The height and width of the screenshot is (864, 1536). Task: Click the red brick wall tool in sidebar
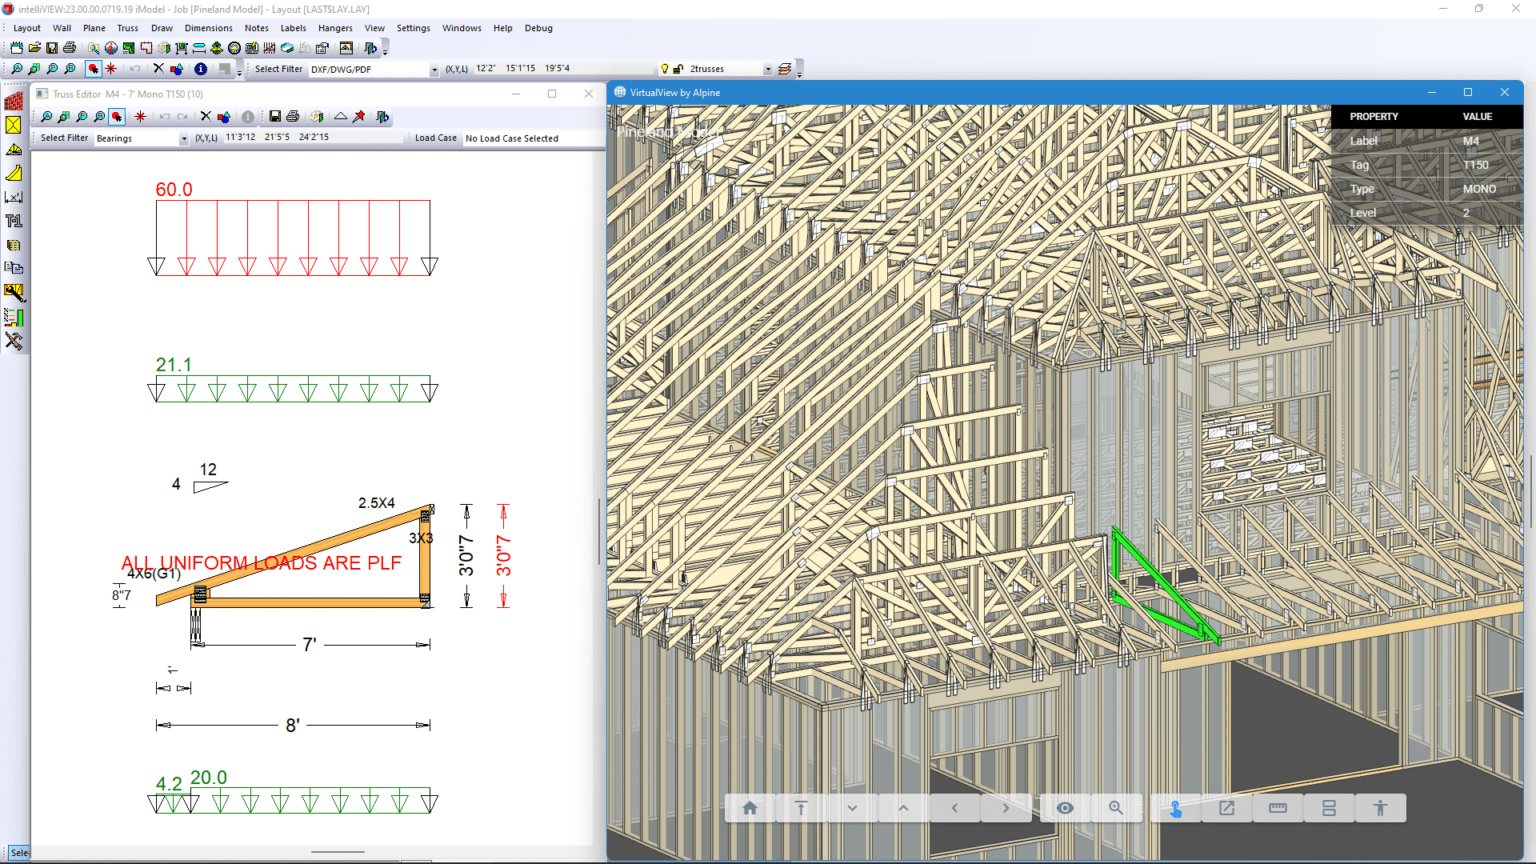pyautogui.click(x=14, y=102)
